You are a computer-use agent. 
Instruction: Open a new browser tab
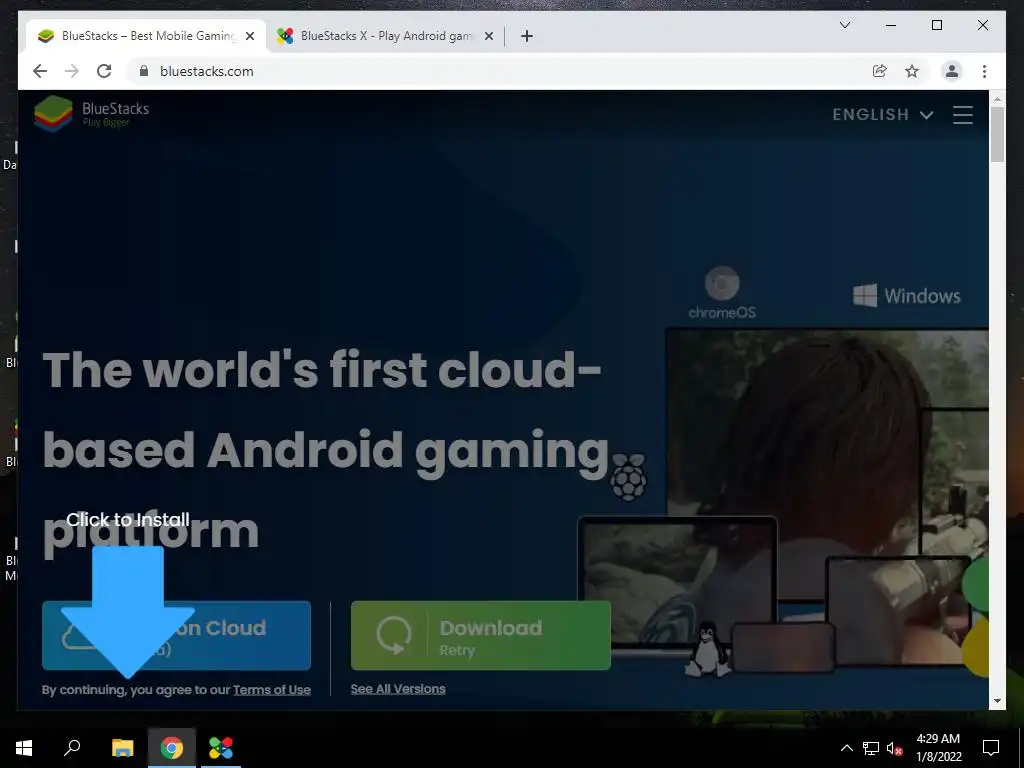[x=527, y=36]
